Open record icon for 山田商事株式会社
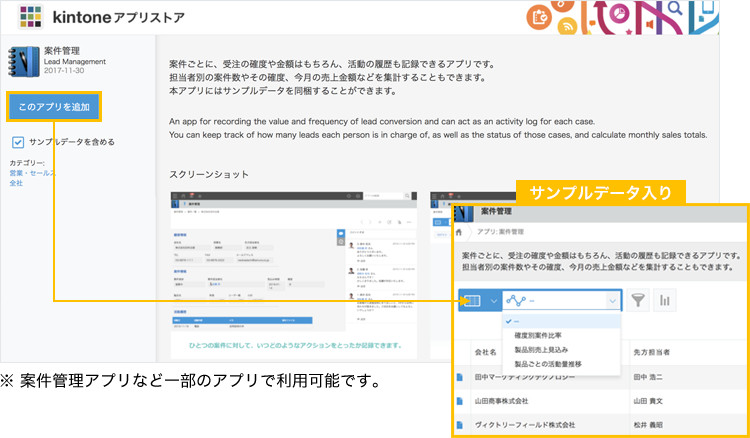 point(460,400)
